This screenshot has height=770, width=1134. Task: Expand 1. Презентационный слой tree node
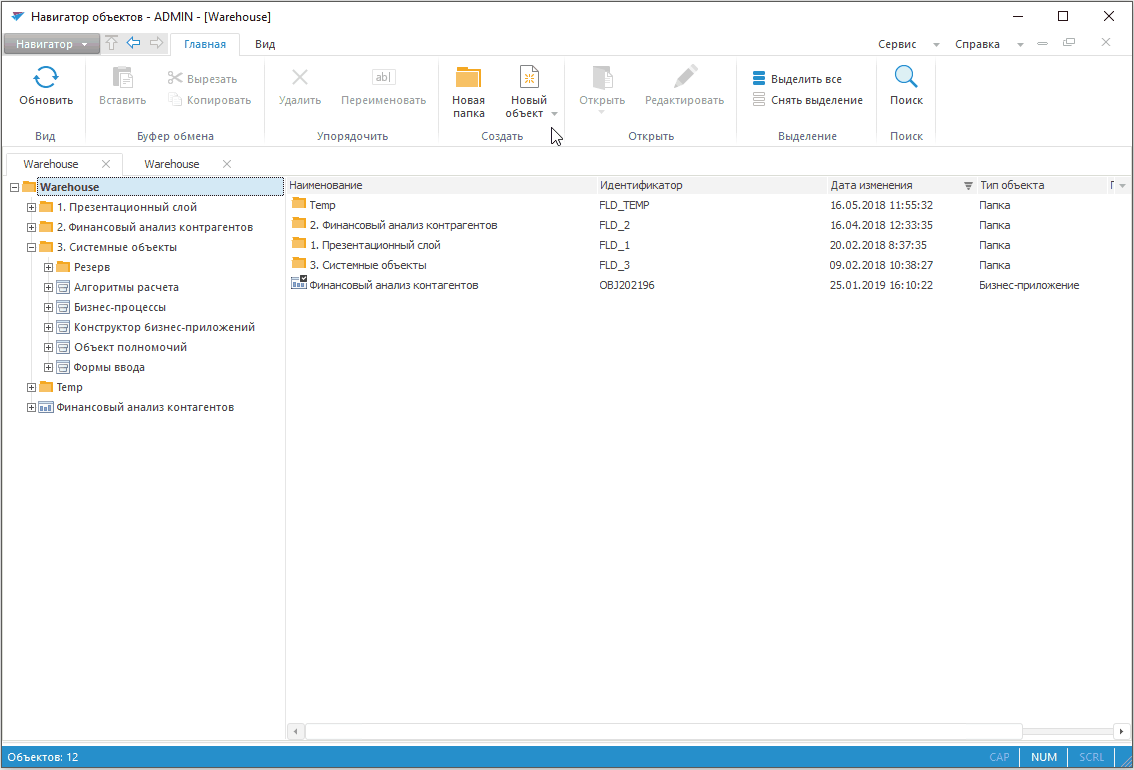tap(31, 208)
